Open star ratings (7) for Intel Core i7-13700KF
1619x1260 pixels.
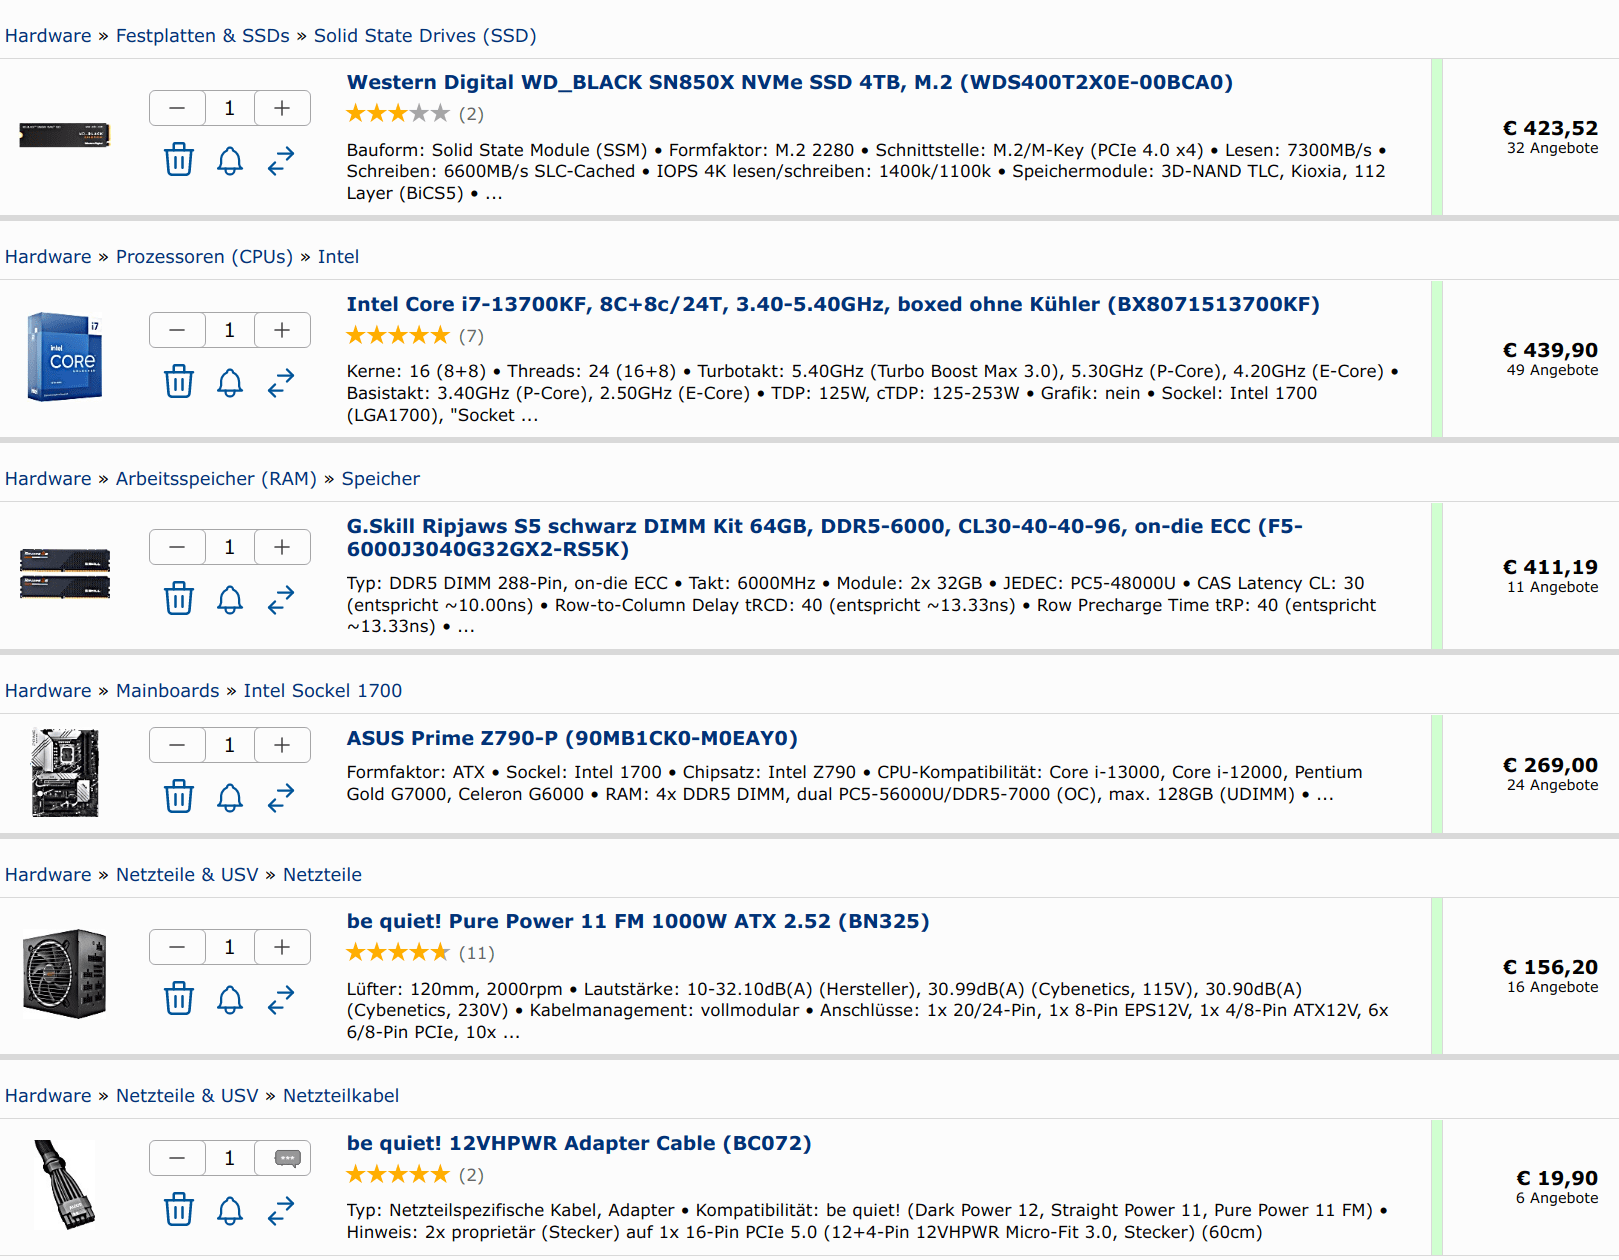(415, 336)
